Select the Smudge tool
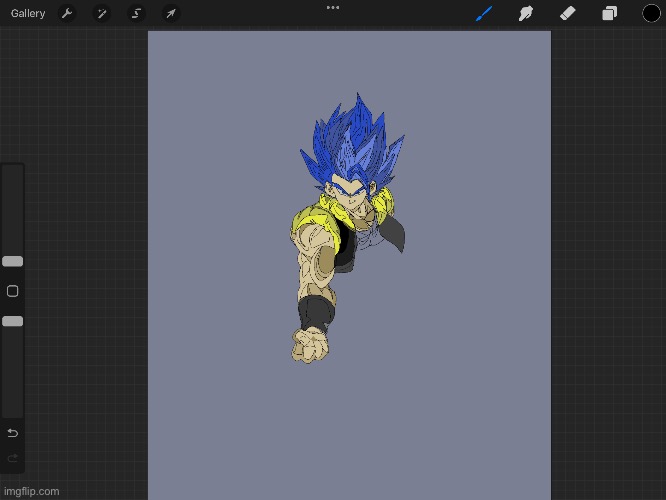The image size is (666, 500). pyautogui.click(x=526, y=14)
